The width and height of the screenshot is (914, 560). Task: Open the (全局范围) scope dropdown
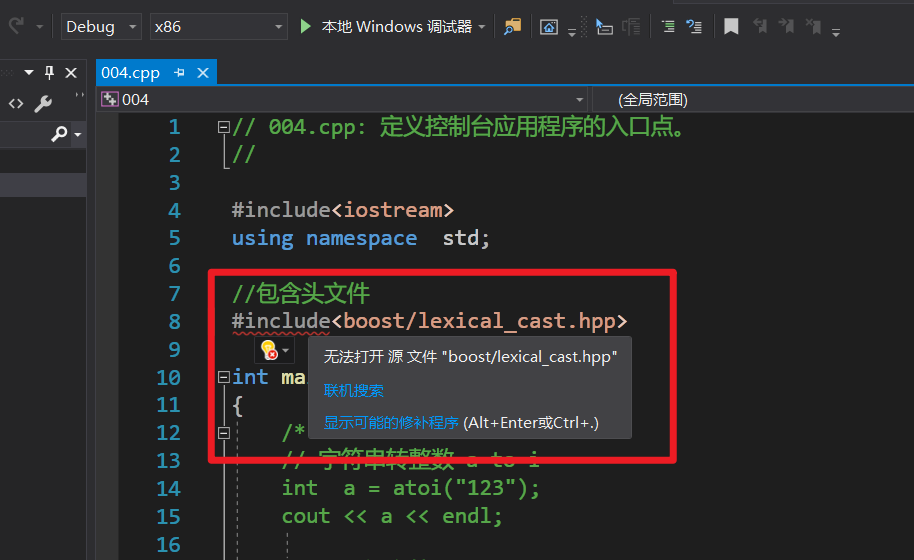tap(753, 100)
